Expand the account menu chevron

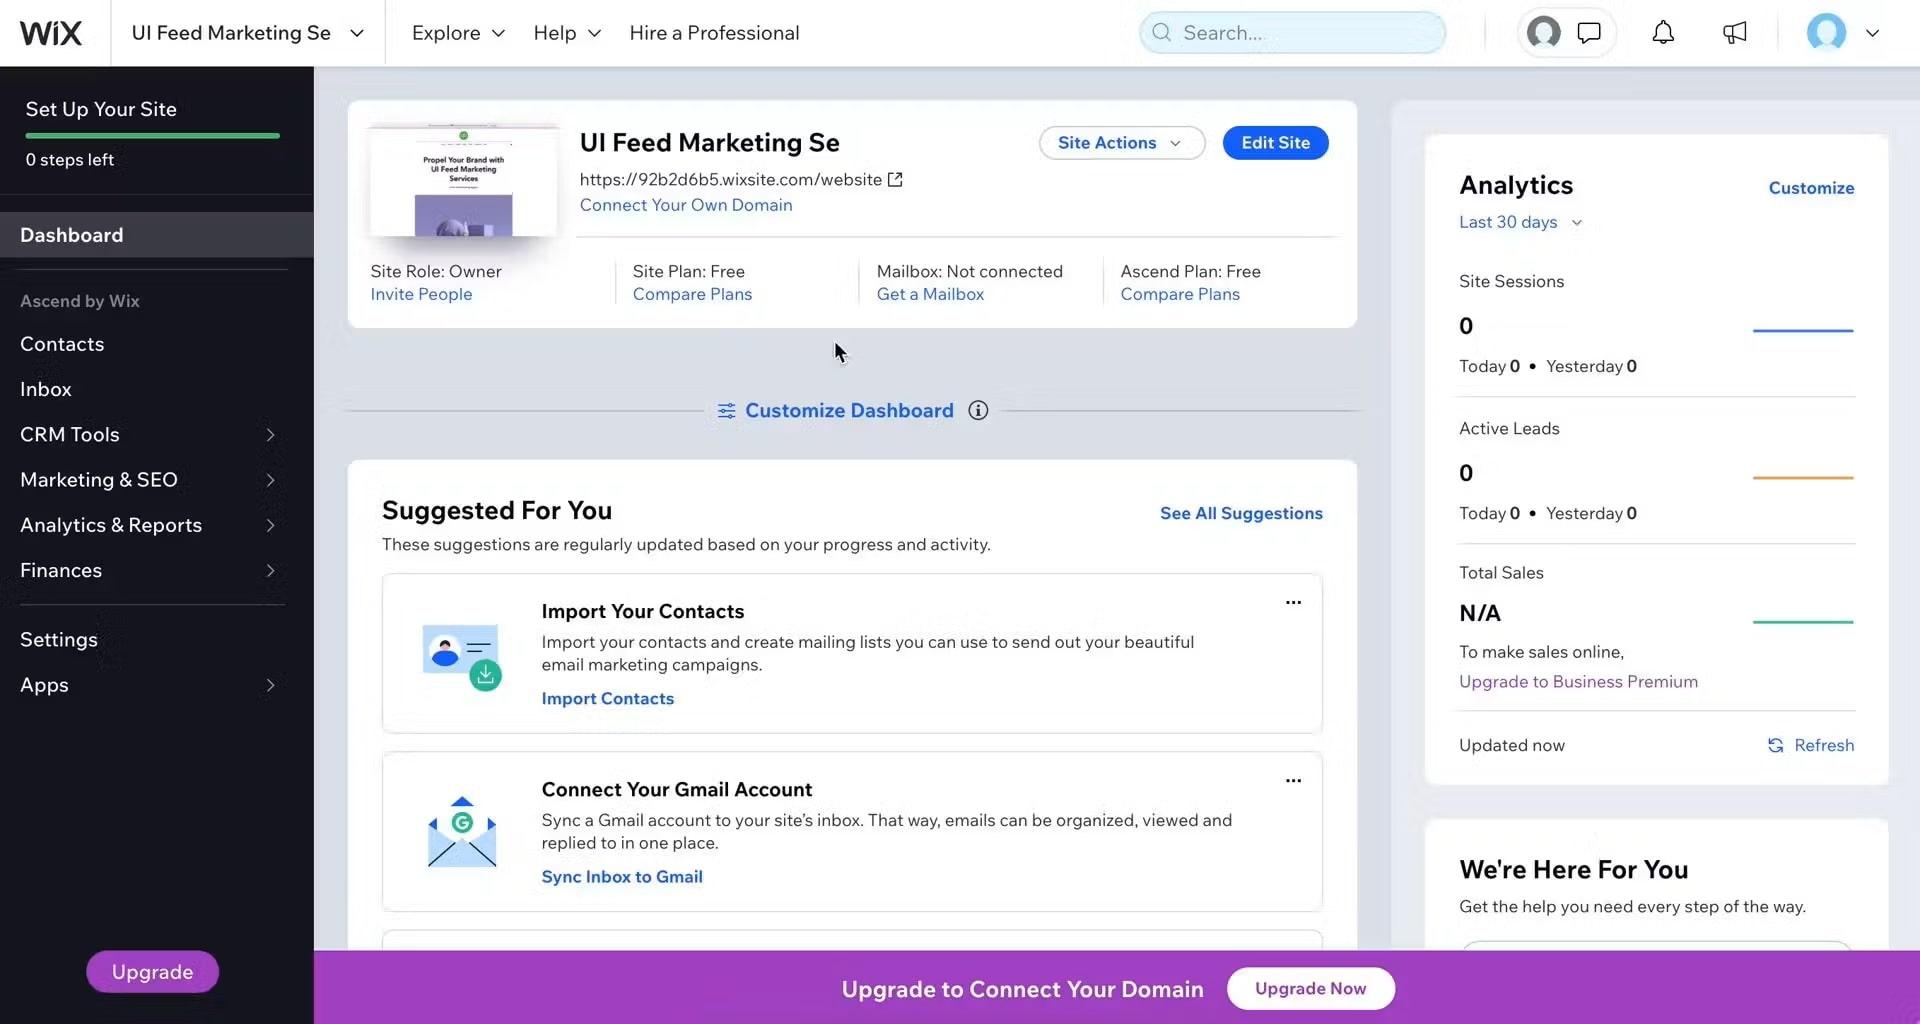[1872, 33]
